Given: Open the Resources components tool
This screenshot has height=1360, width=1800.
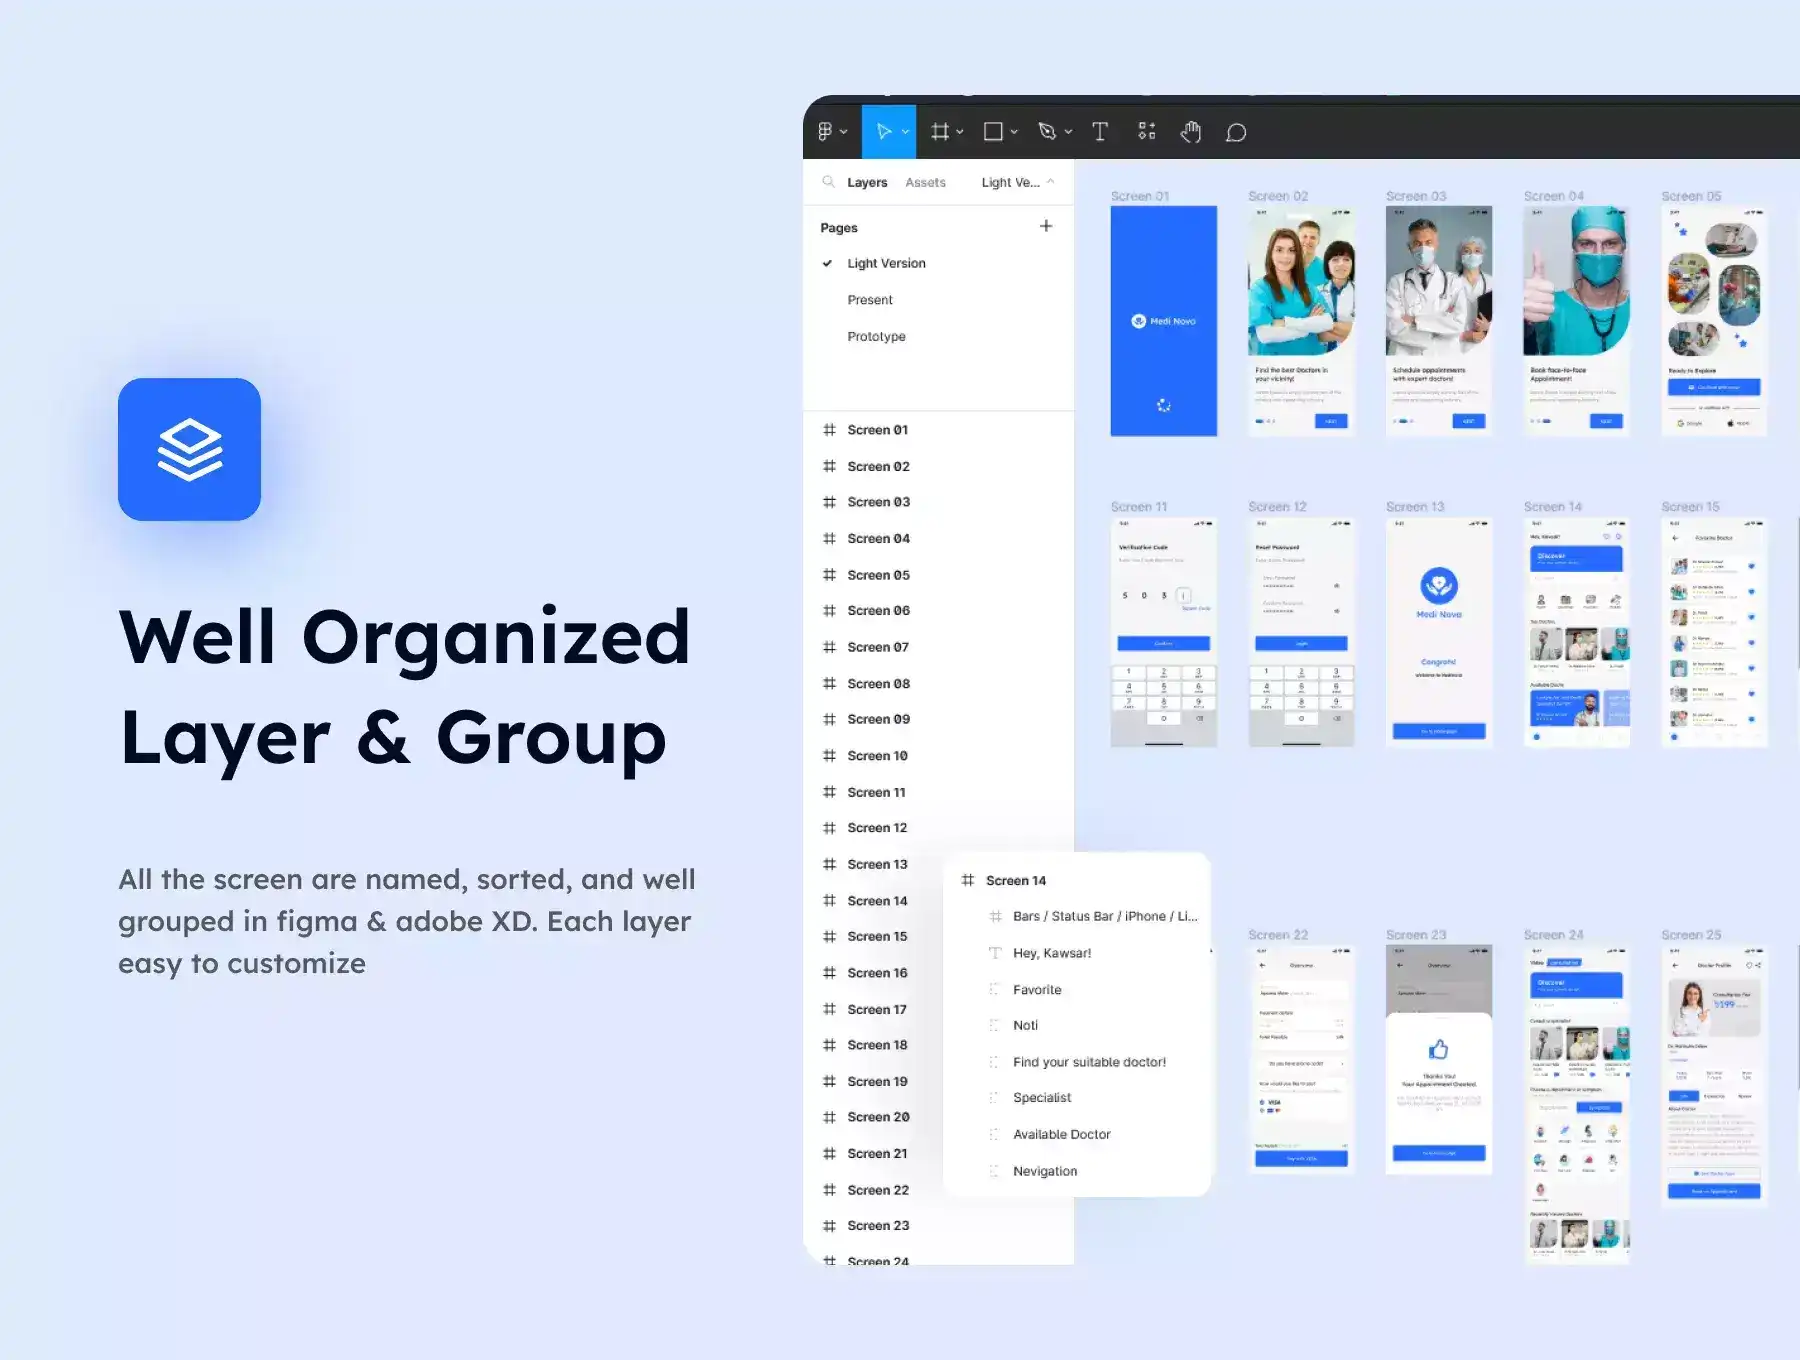Looking at the screenshot, I should (1147, 132).
